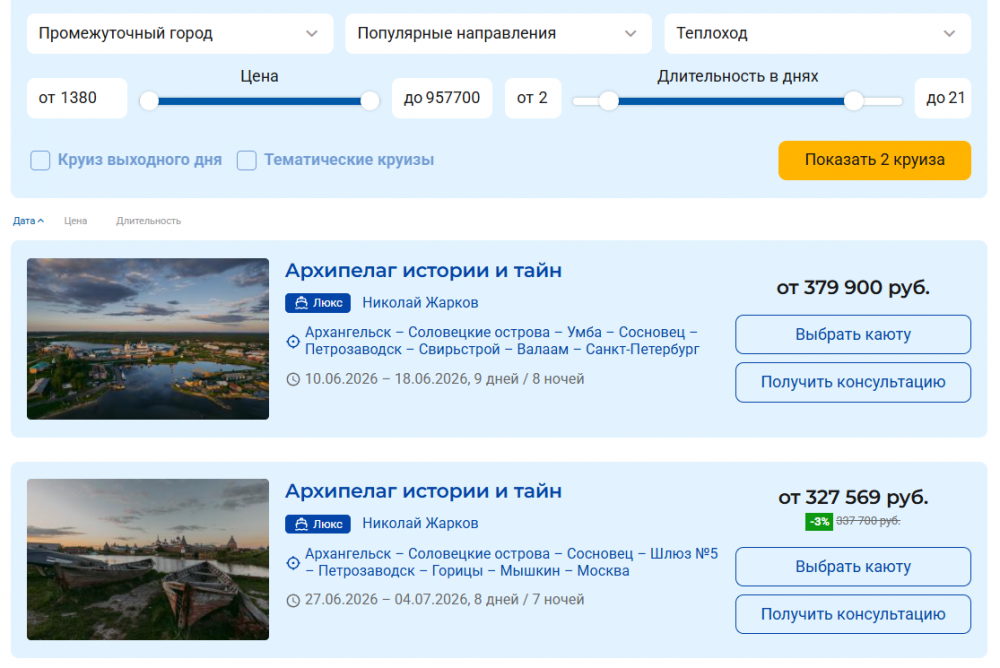Click the Люкс ship badge on first cruise

317,303
